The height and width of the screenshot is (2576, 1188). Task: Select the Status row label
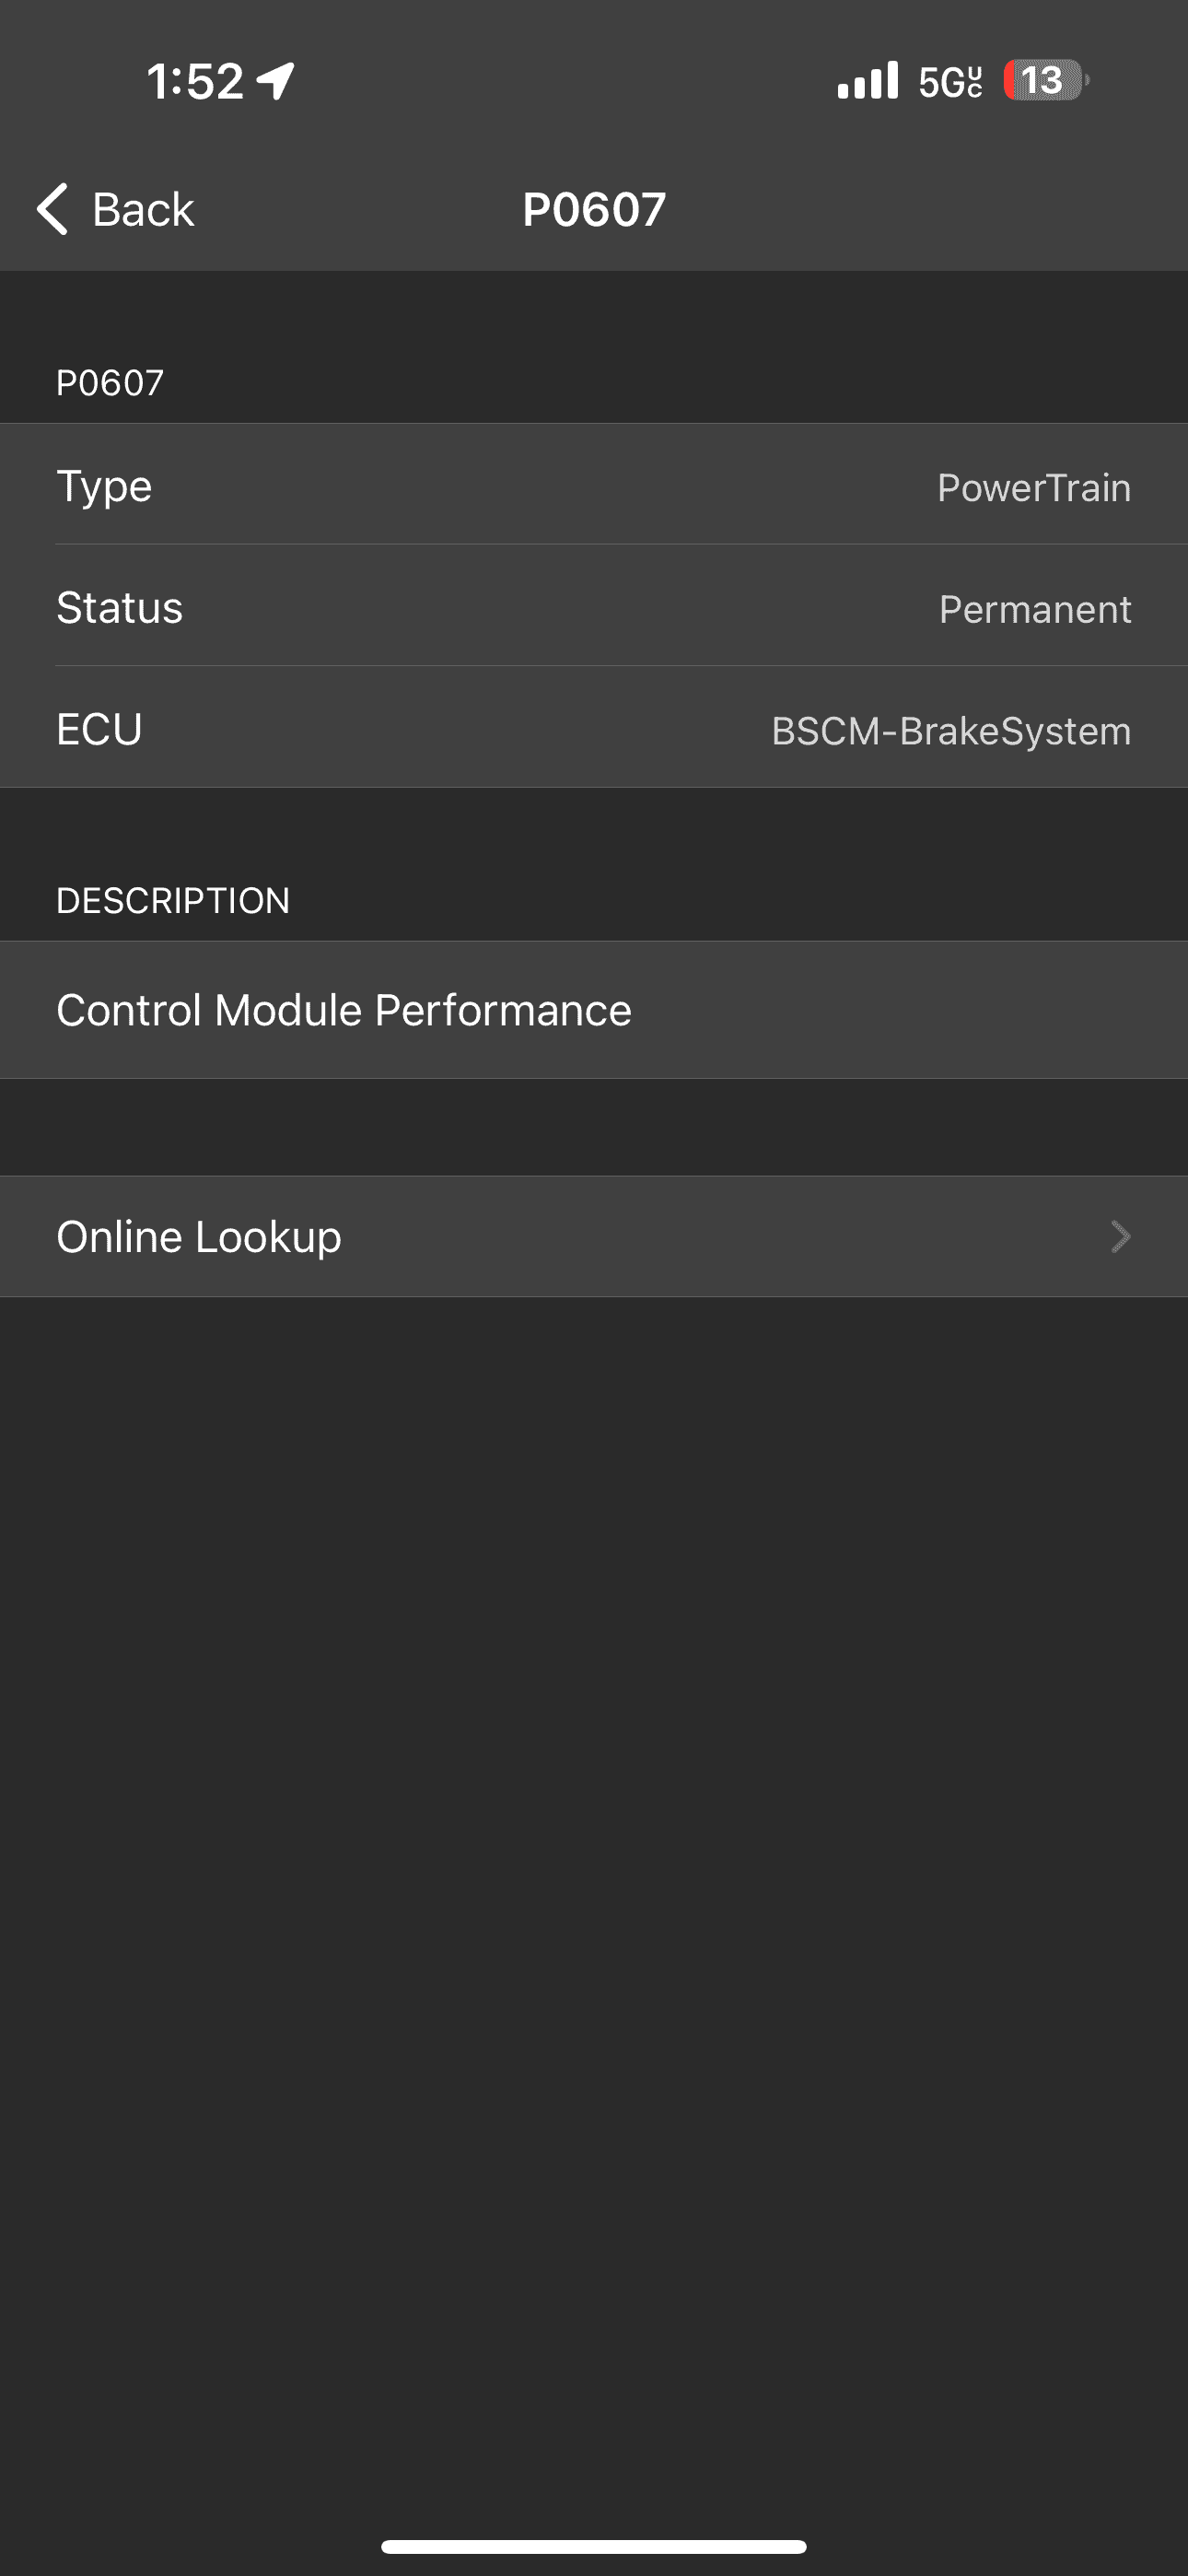(x=120, y=608)
